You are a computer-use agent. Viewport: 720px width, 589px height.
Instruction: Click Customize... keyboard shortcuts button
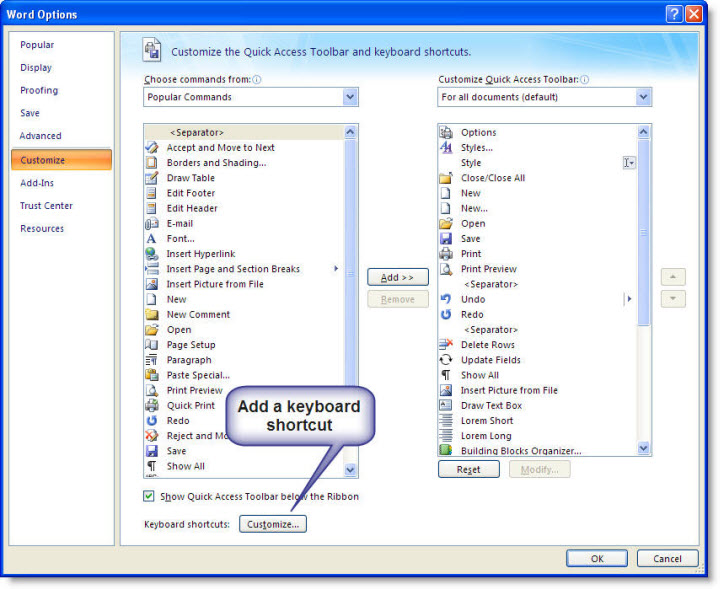[x=273, y=524]
